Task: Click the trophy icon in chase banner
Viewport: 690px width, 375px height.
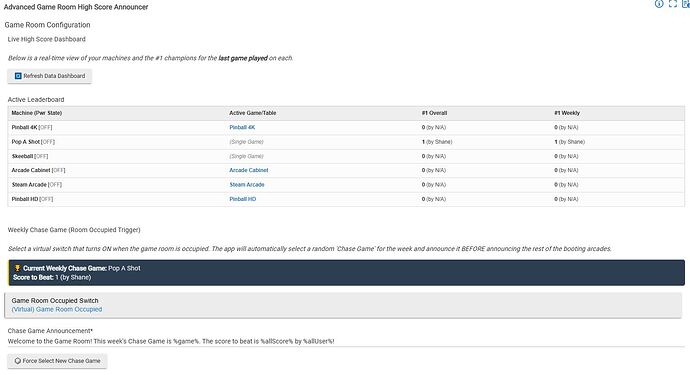Action: pyautogui.click(x=18, y=268)
